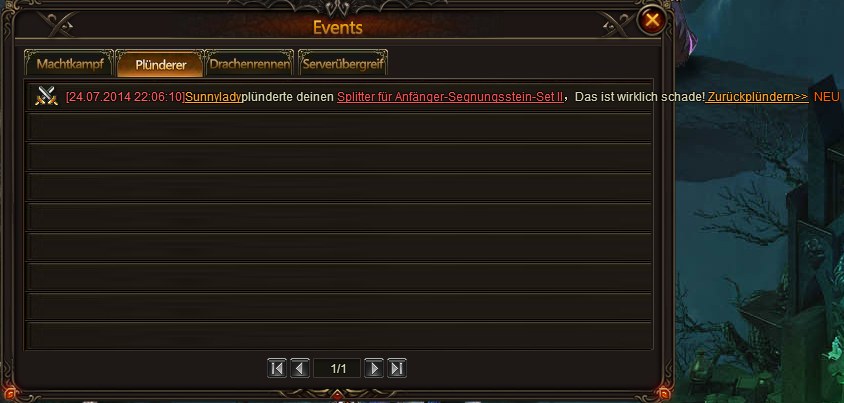This screenshot has width=844, height=403.
Task: Go to next events page
Action: pyautogui.click(x=374, y=369)
